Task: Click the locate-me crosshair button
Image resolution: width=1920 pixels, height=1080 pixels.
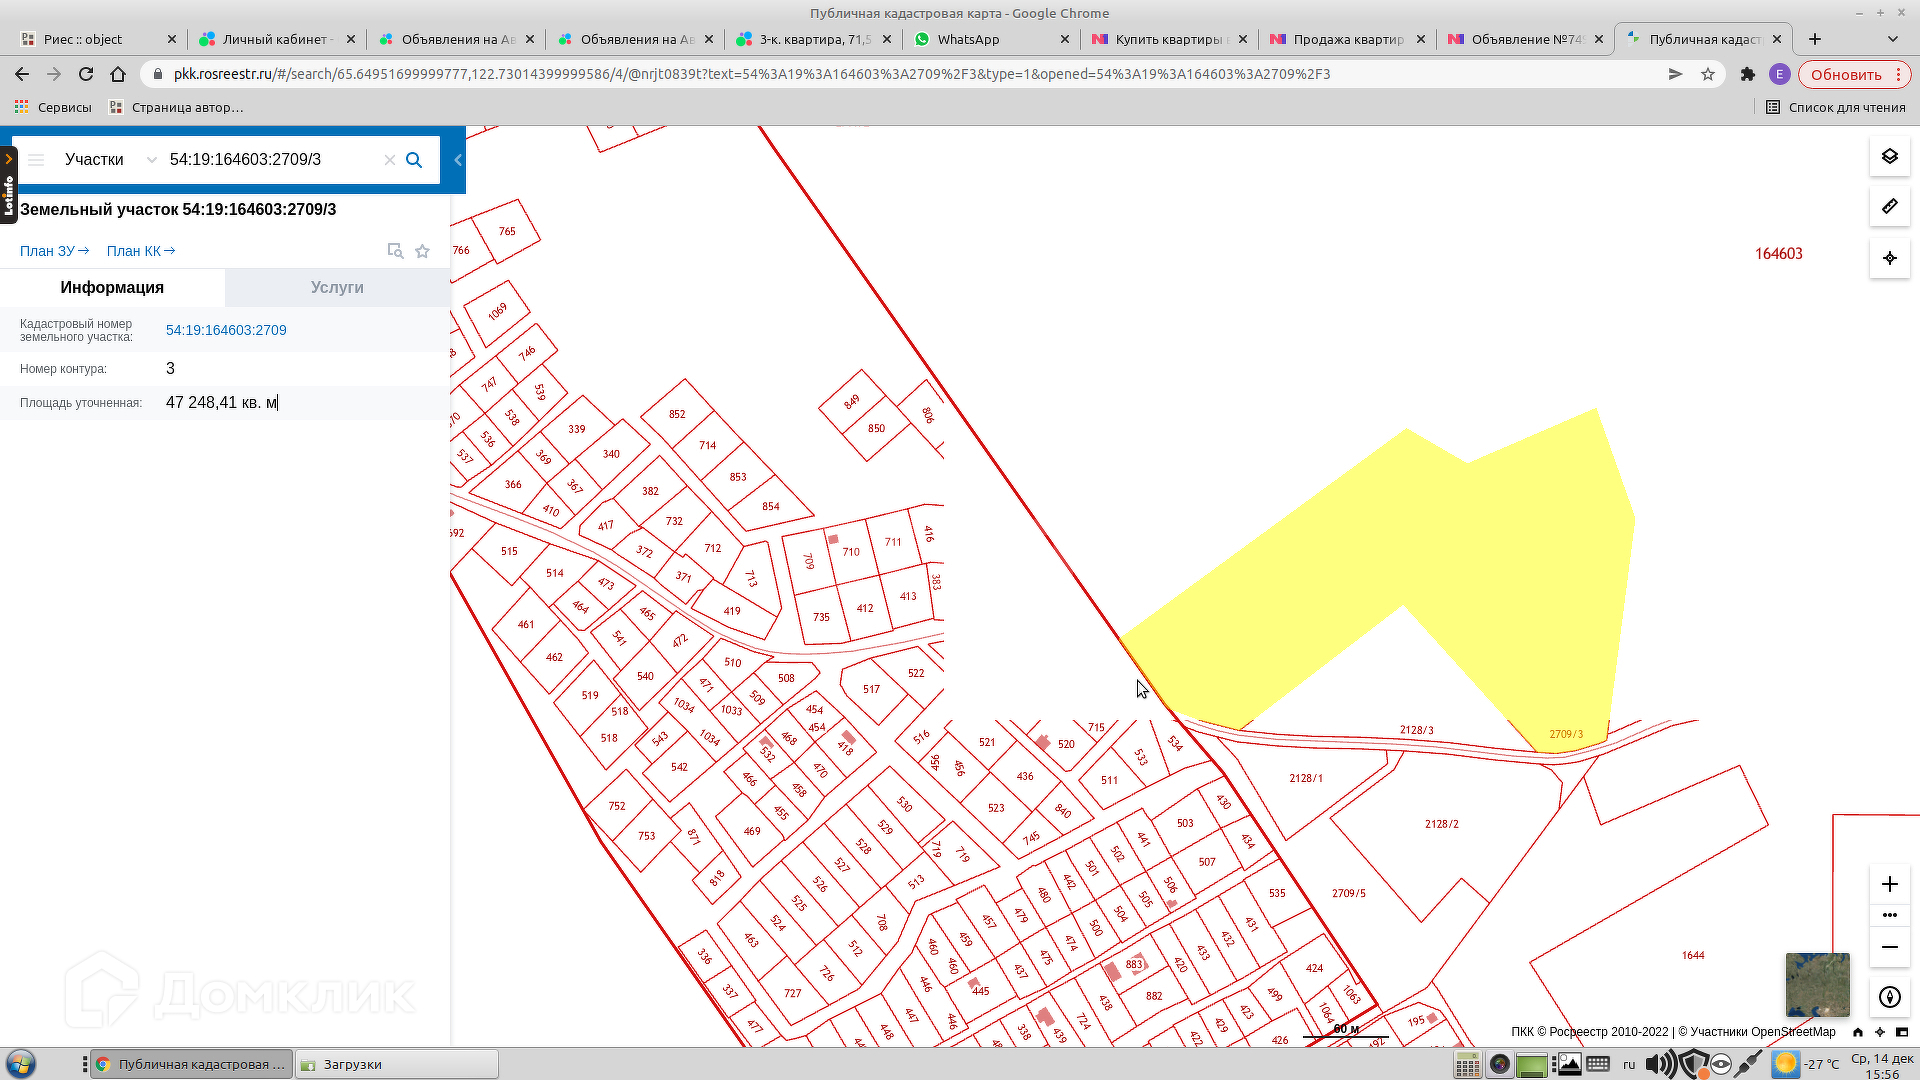Action: (1889, 258)
